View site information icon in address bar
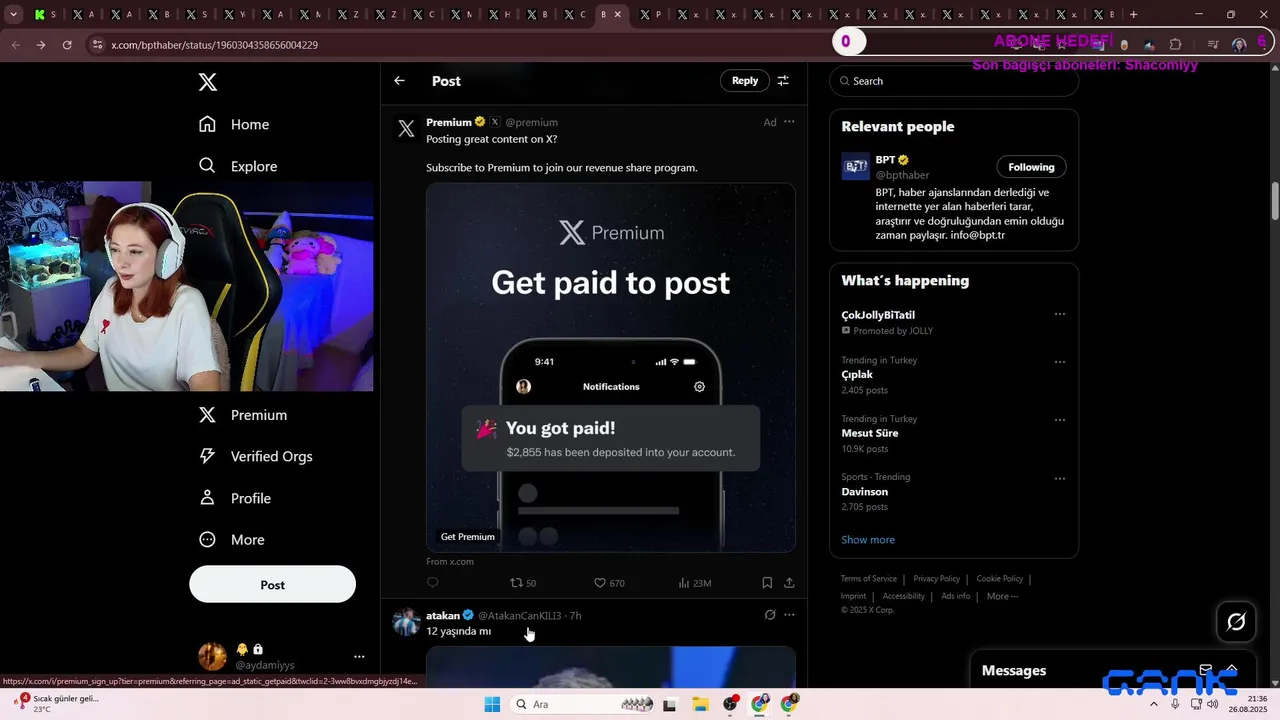 click(97, 45)
